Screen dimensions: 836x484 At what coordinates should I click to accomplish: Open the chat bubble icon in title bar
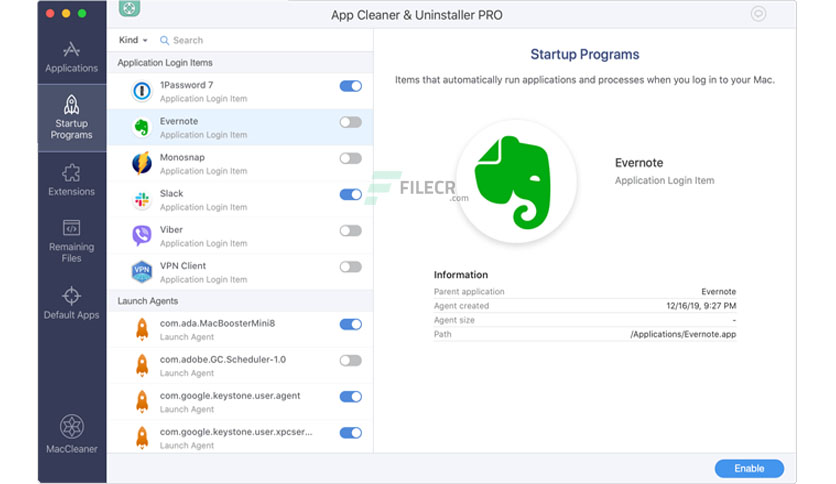(x=758, y=14)
